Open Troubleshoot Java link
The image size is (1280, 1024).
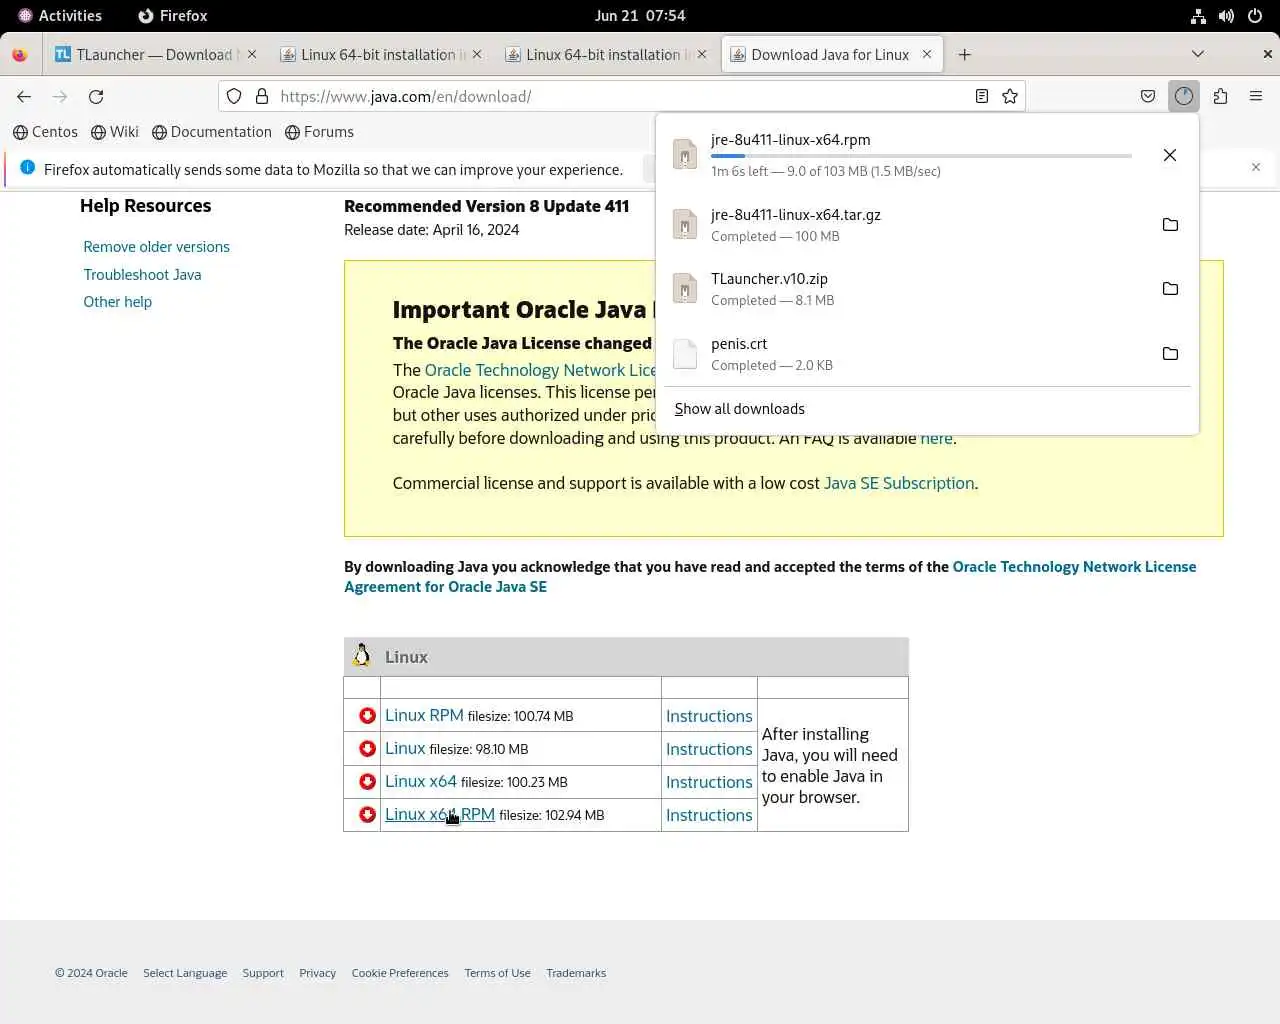tap(142, 275)
